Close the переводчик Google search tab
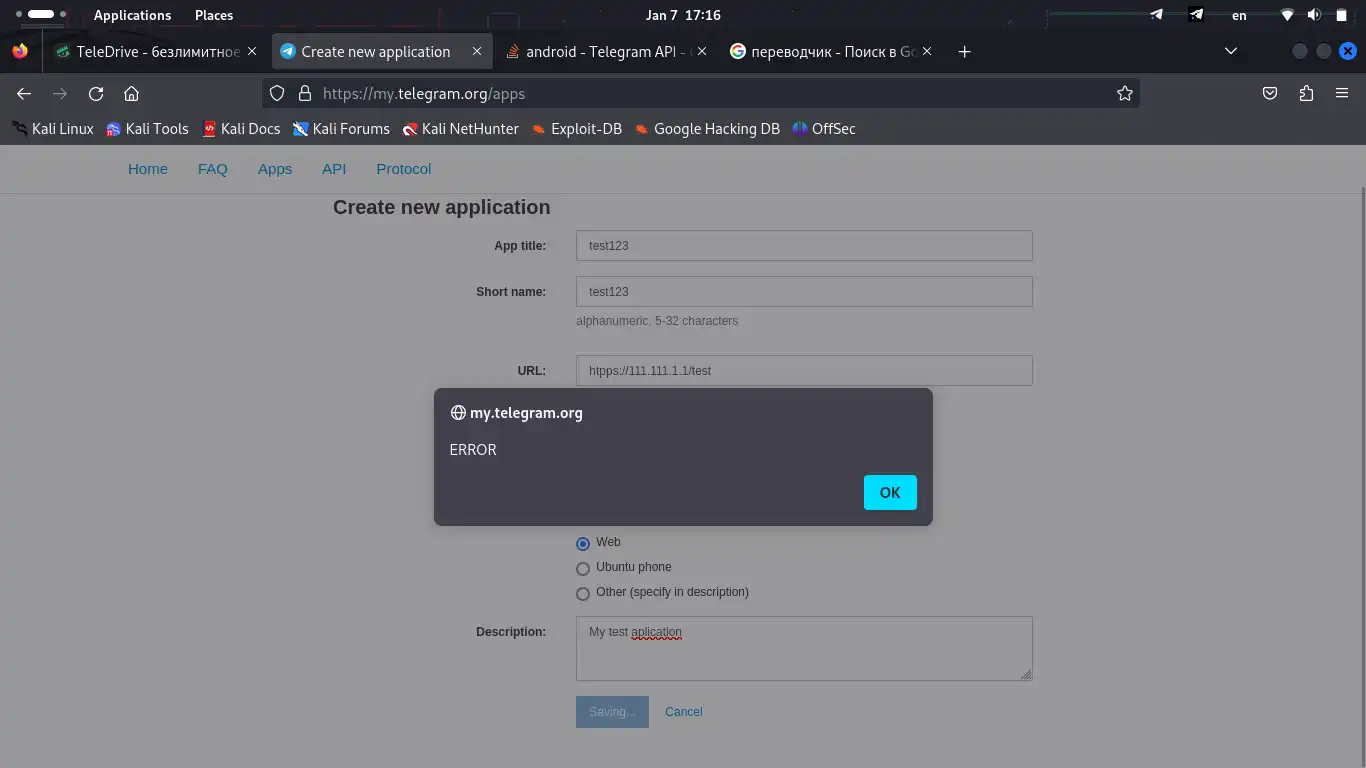The image size is (1366, 768). tap(927, 51)
